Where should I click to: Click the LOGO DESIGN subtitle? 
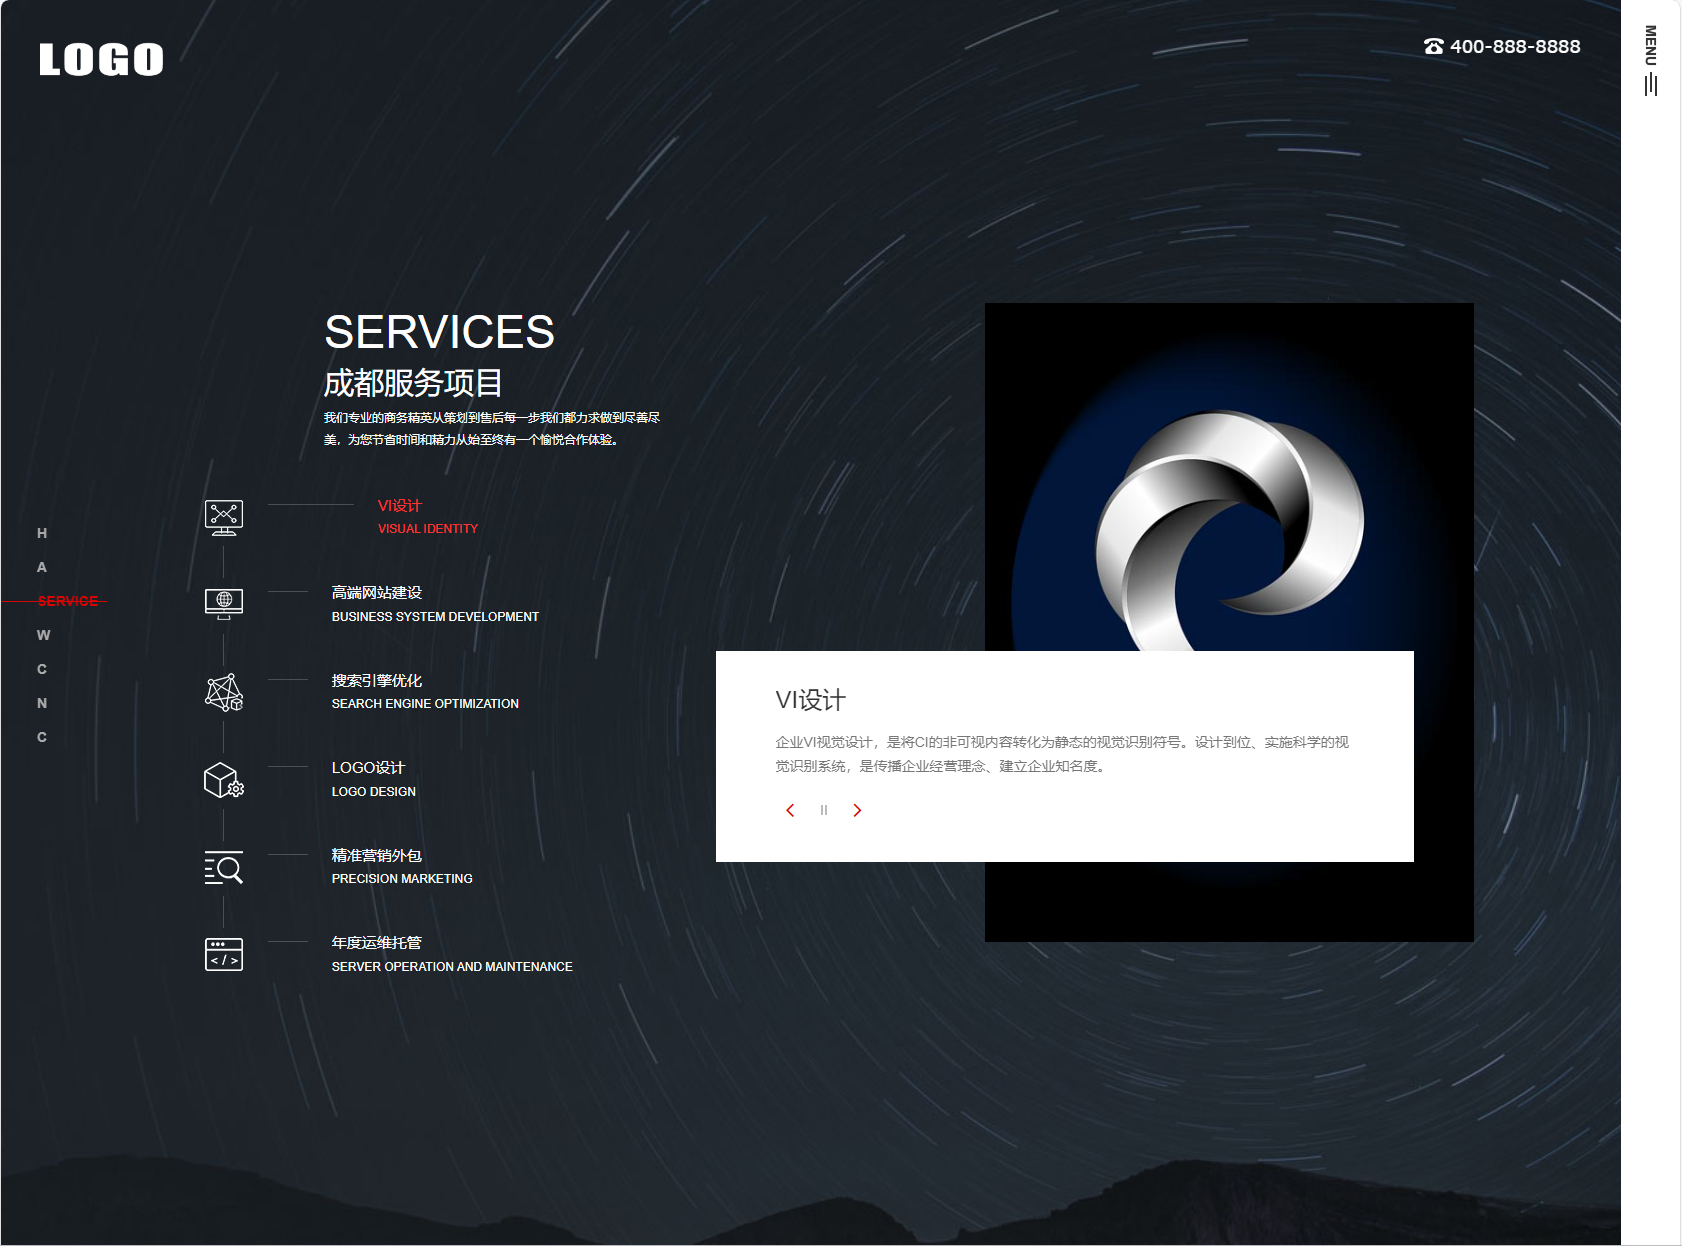[x=374, y=791]
